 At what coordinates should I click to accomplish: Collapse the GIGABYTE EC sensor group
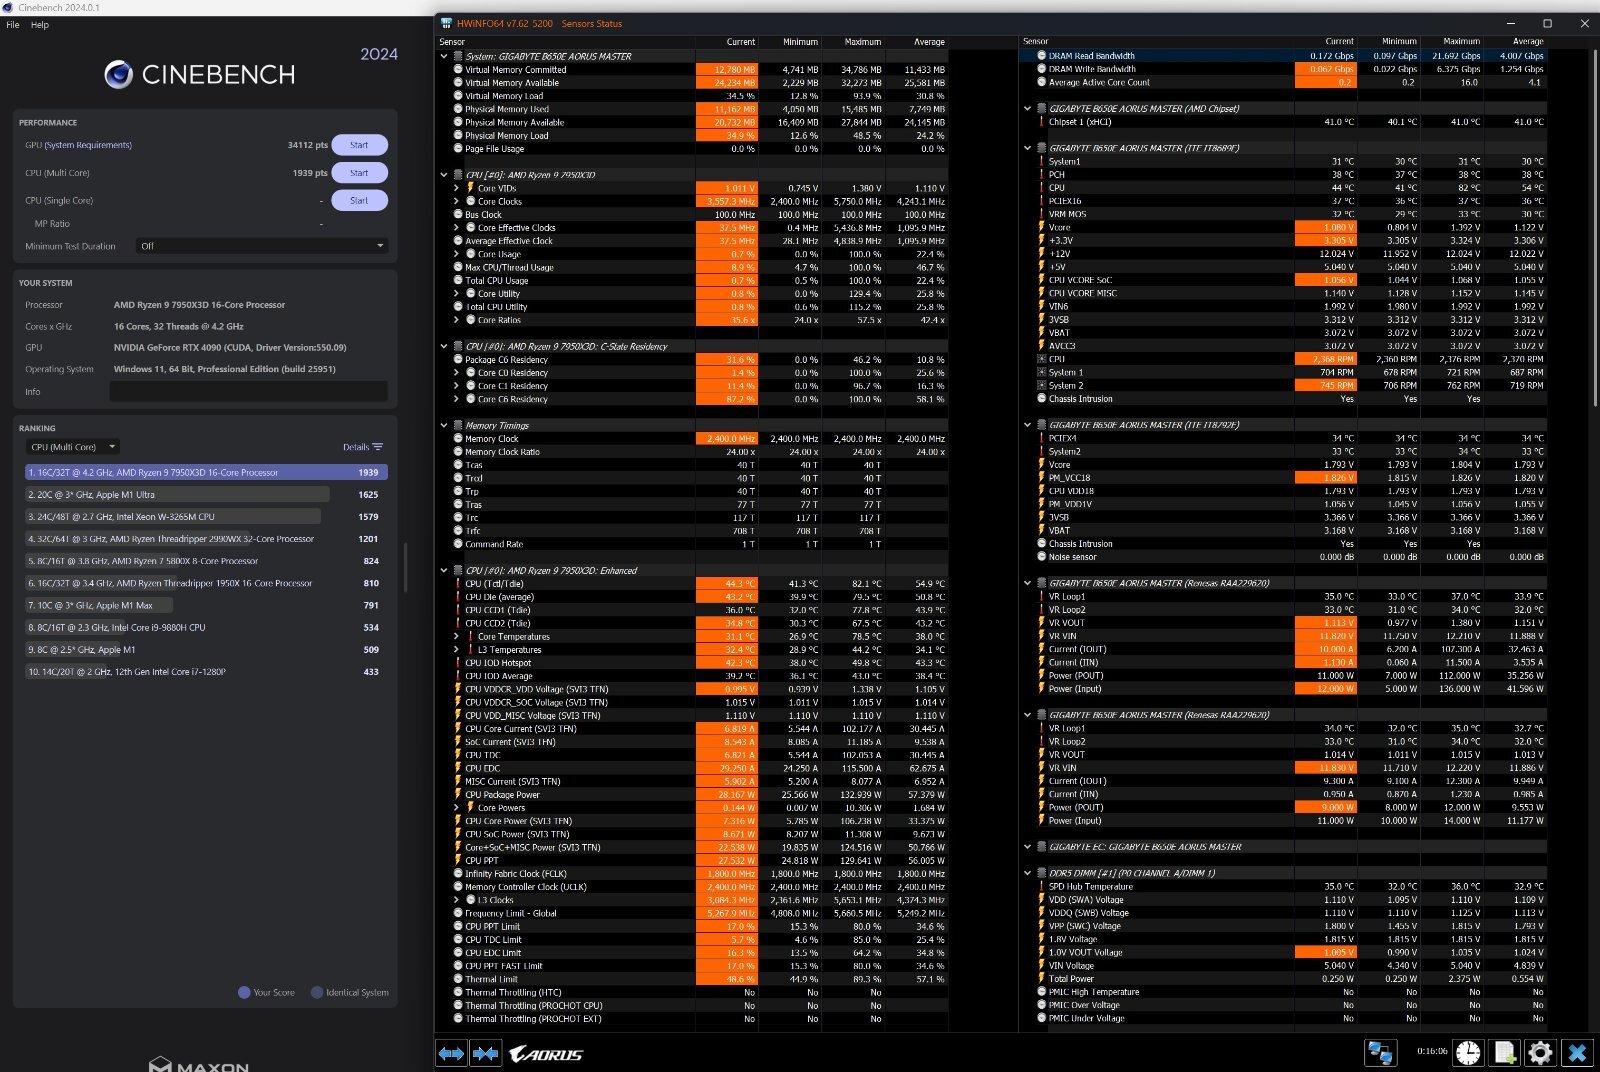[x=1027, y=847]
